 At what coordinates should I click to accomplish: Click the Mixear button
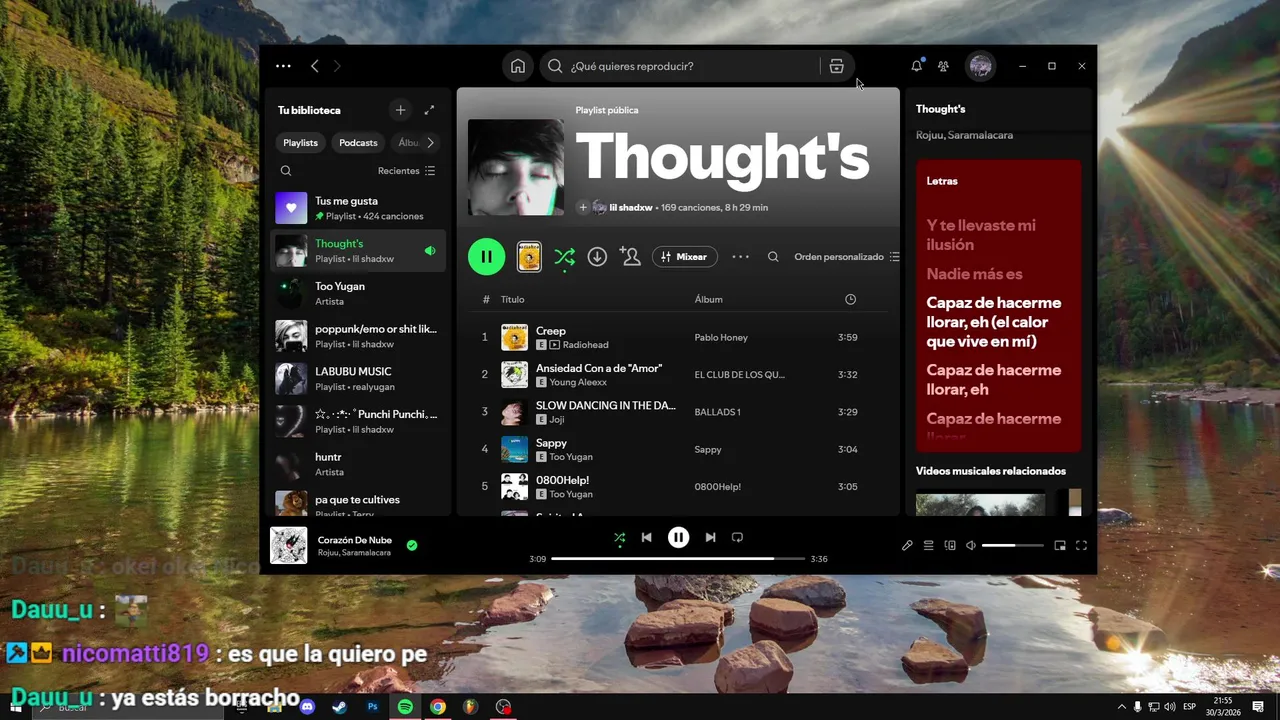coord(685,257)
